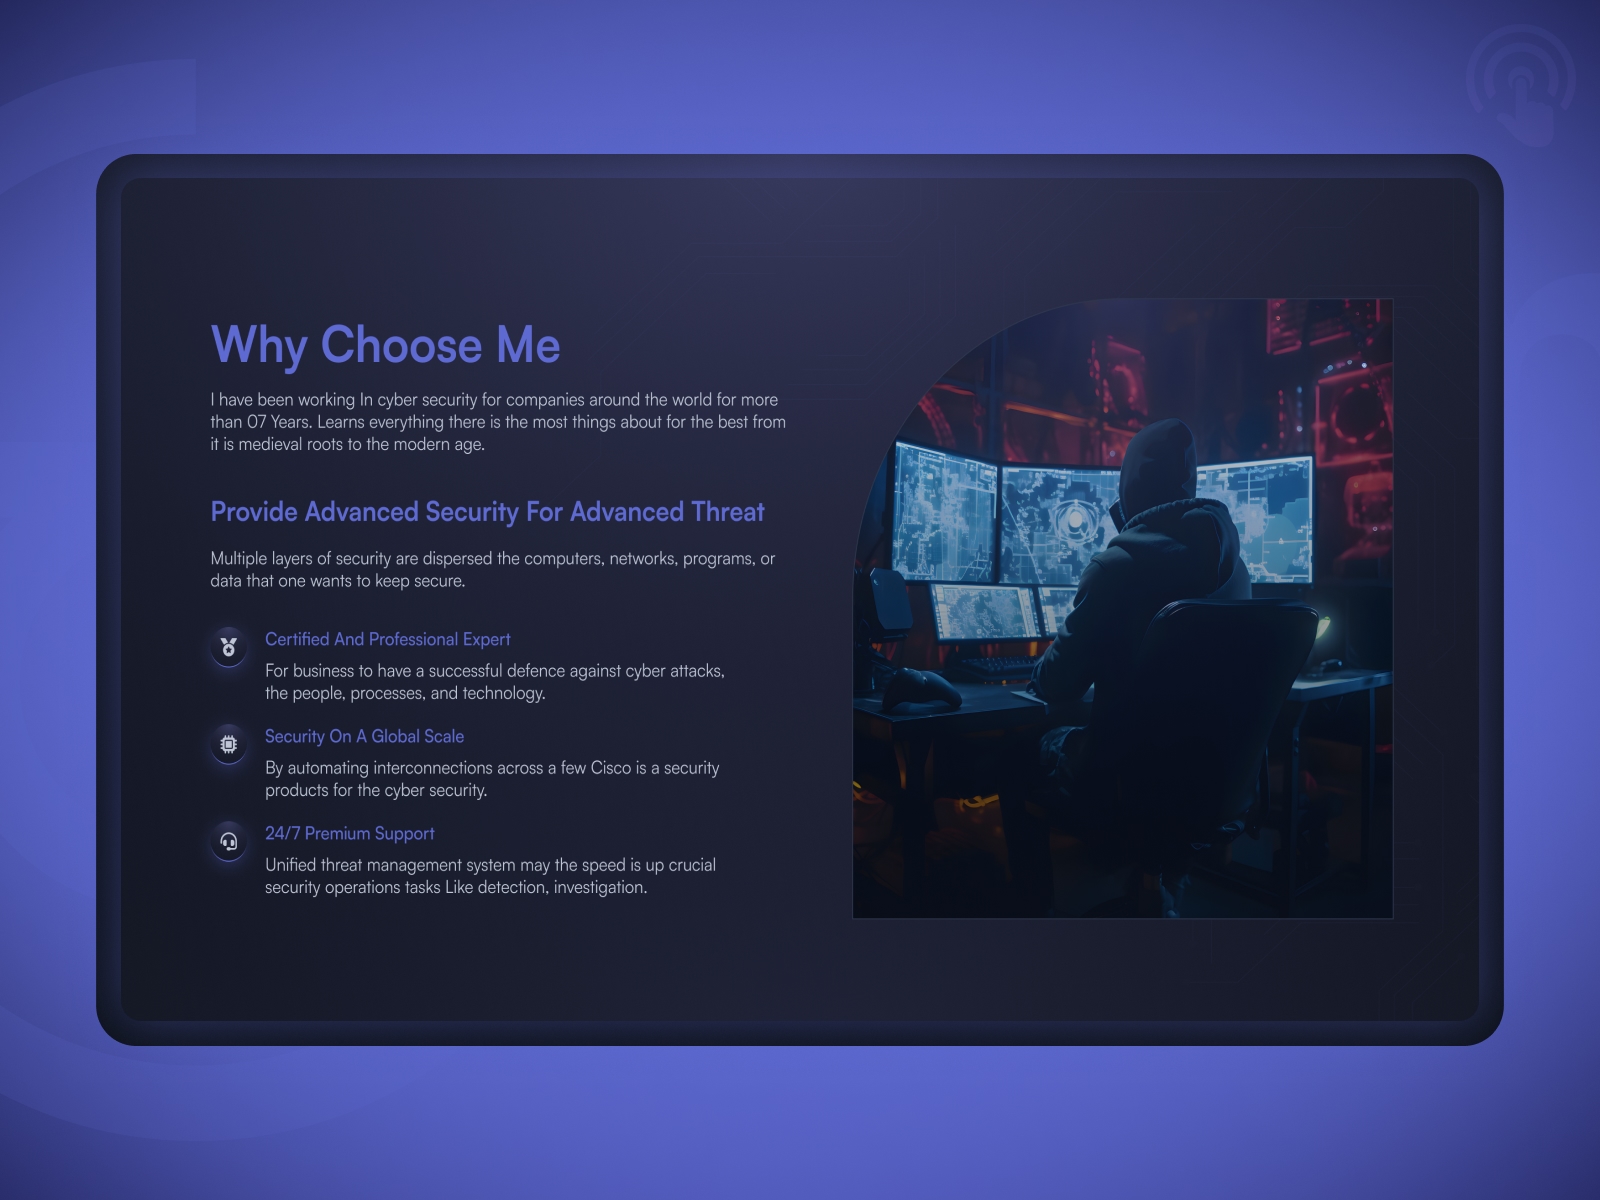Click the chip icon beside Security On A Global Scale

click(x=229, y=744)
